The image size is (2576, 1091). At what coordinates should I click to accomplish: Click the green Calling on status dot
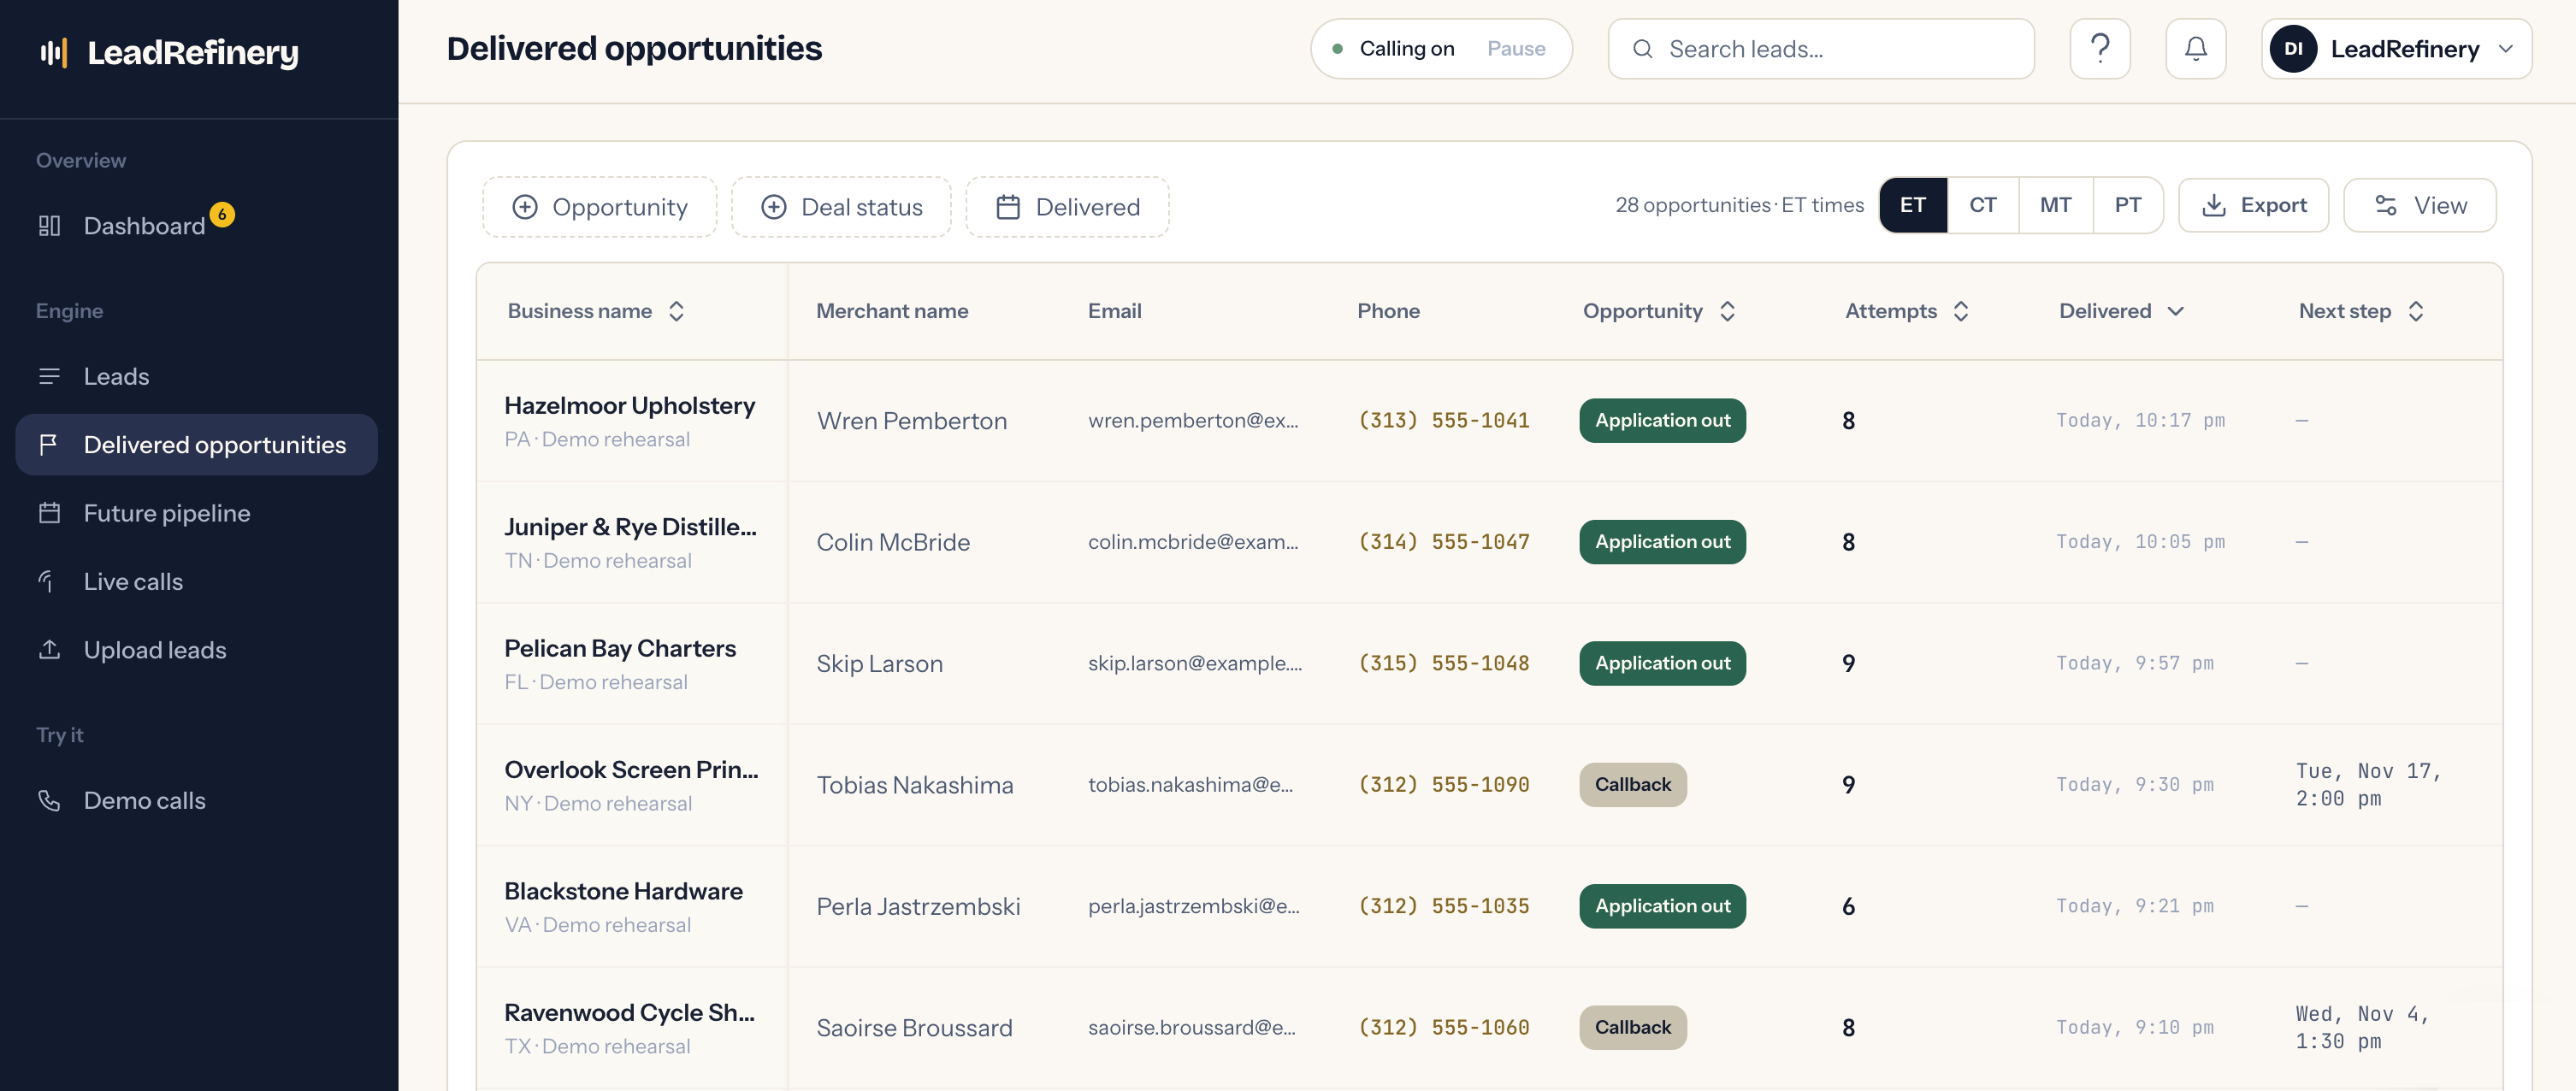click(1337, 49)
